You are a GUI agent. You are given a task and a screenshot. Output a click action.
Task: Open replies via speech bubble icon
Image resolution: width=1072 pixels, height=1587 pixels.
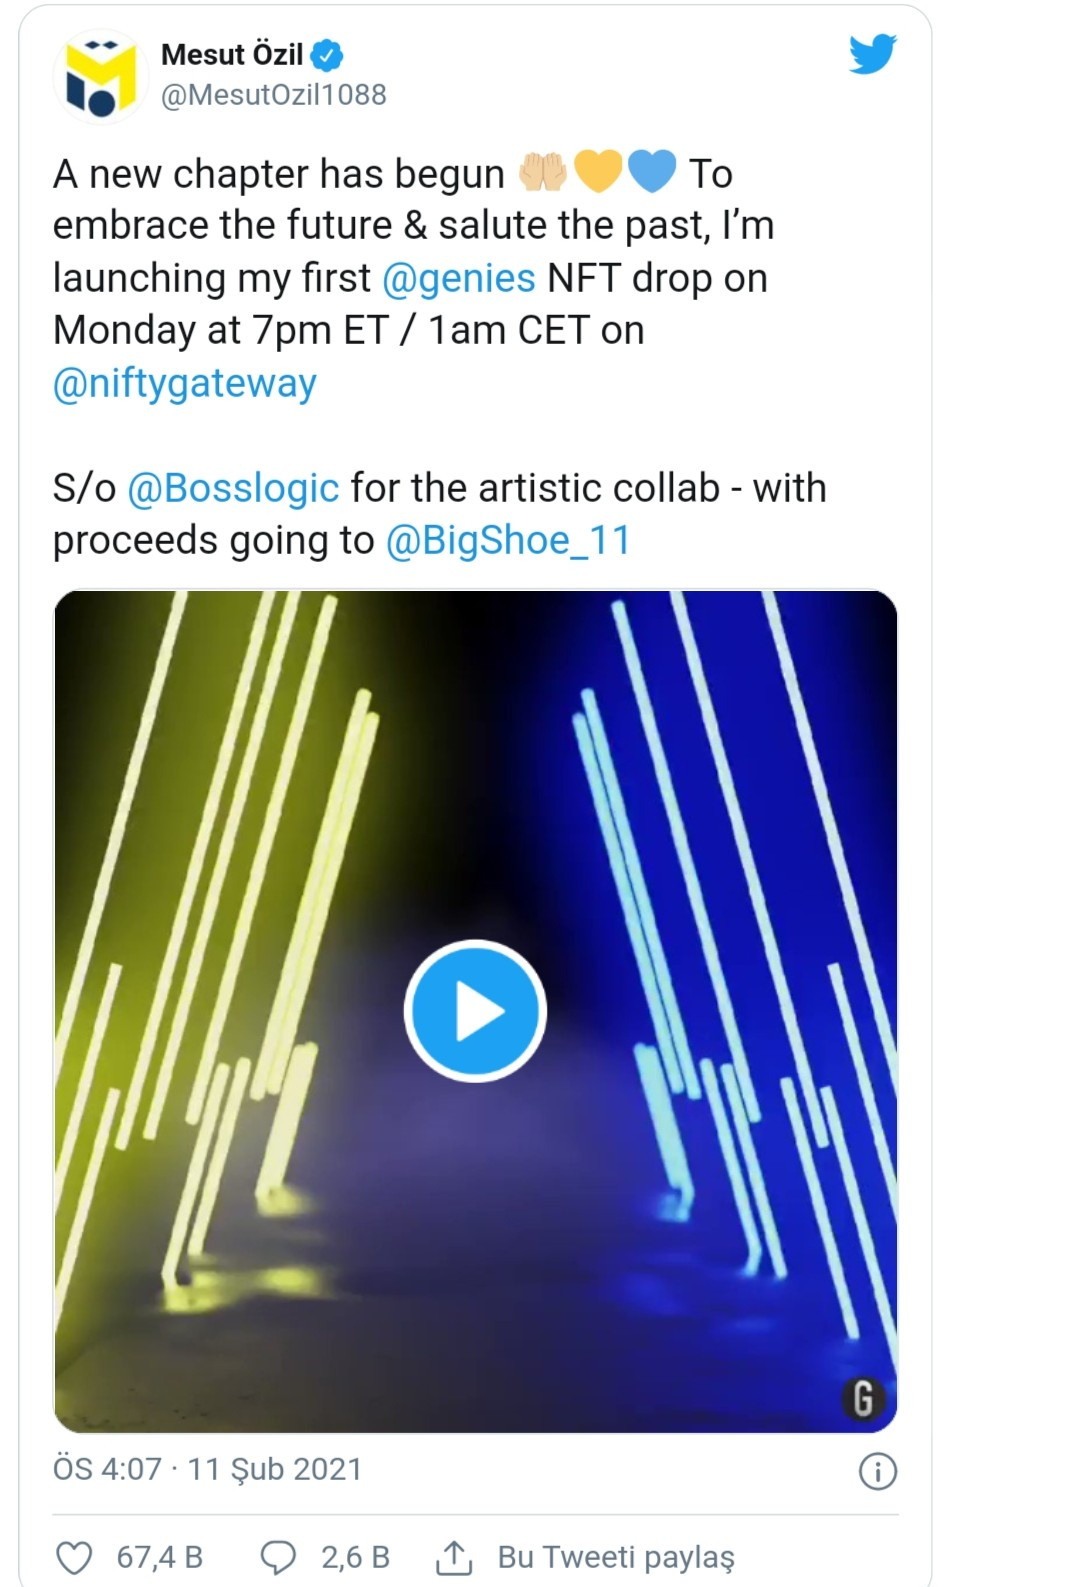(277, 1557)
